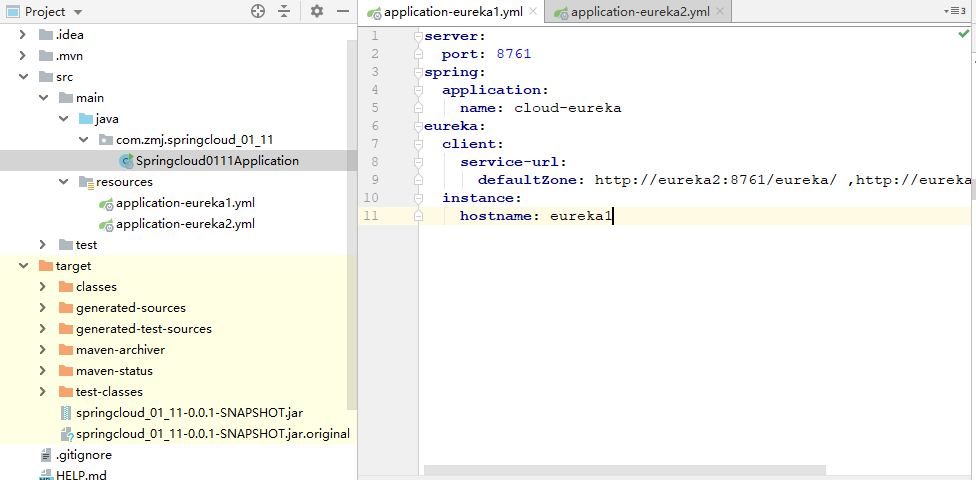
Task: Click the hostname value eureka1
Action: [581, 216]
